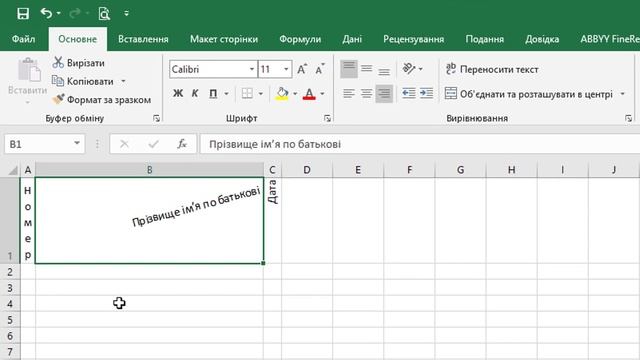Open the Дані ribbon tab
Image resolution: width=640 pixels, height=360 pixels.
click(x=352, y=39)
